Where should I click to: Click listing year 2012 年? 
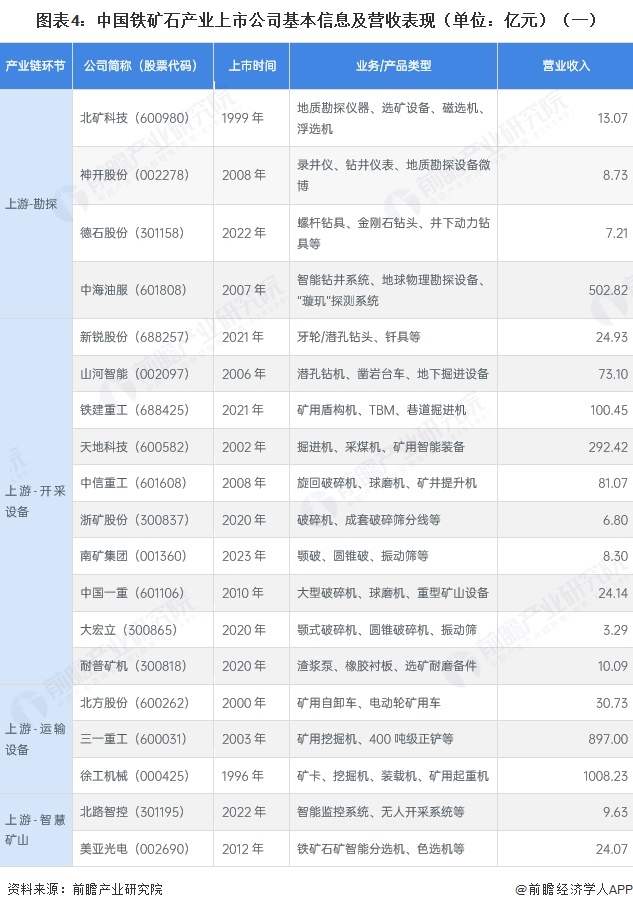point(243,848)
